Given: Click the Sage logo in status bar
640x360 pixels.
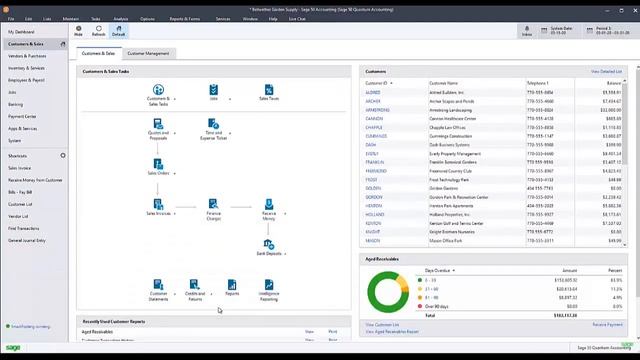Looking at the screenshot, I should tap(13, 348).
